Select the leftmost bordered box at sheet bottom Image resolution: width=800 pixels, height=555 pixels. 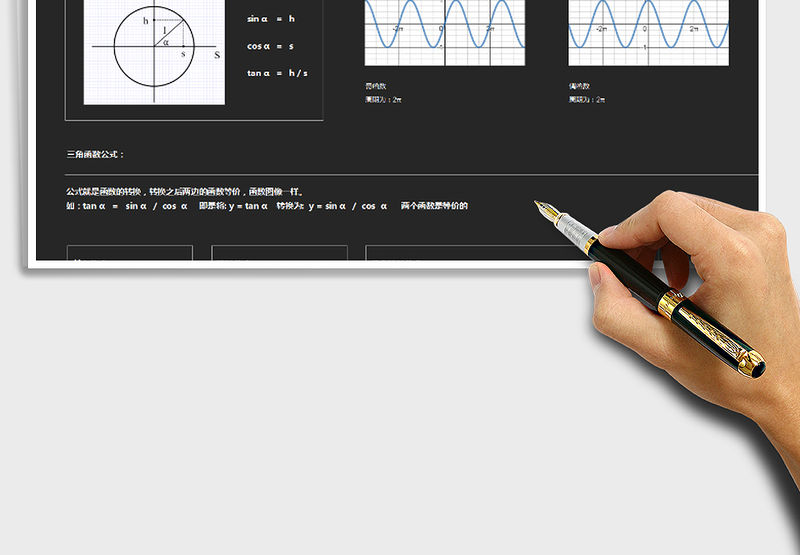129,253
